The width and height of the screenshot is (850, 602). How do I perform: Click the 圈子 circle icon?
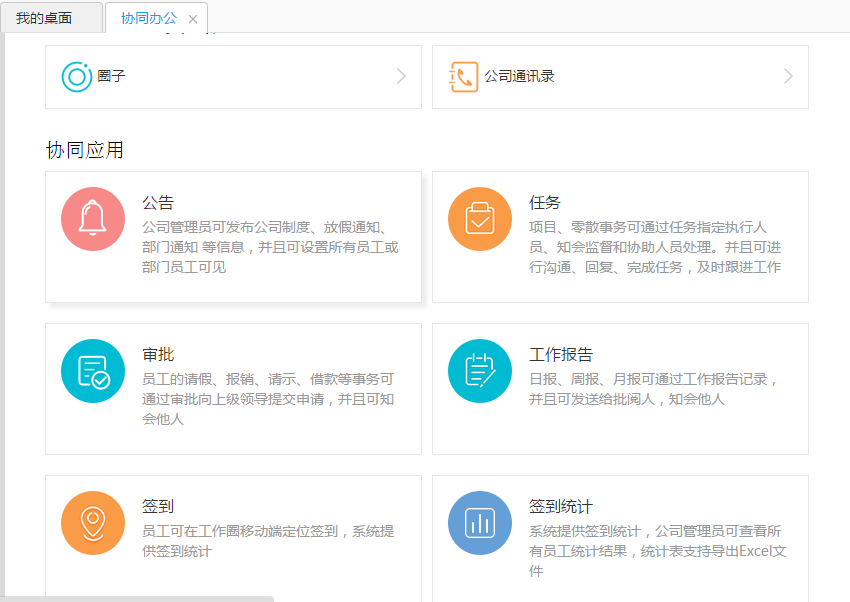(77, 76)
